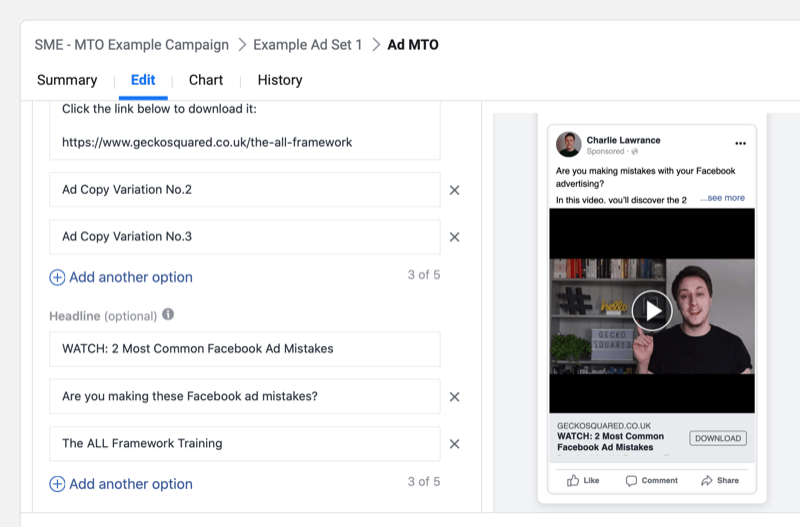800x527 pixels.
Task: Click the Charlie Lawrance page name
Action: click(623, 140)
